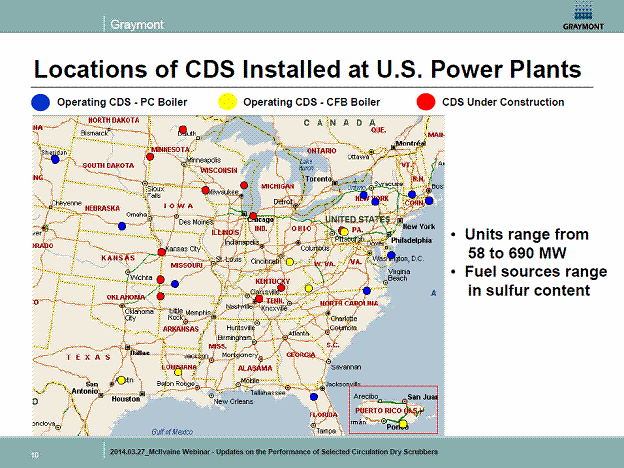Click the "Toronto" city label
The width and height of the screenshot is (624, 468).
pos(318,179)
